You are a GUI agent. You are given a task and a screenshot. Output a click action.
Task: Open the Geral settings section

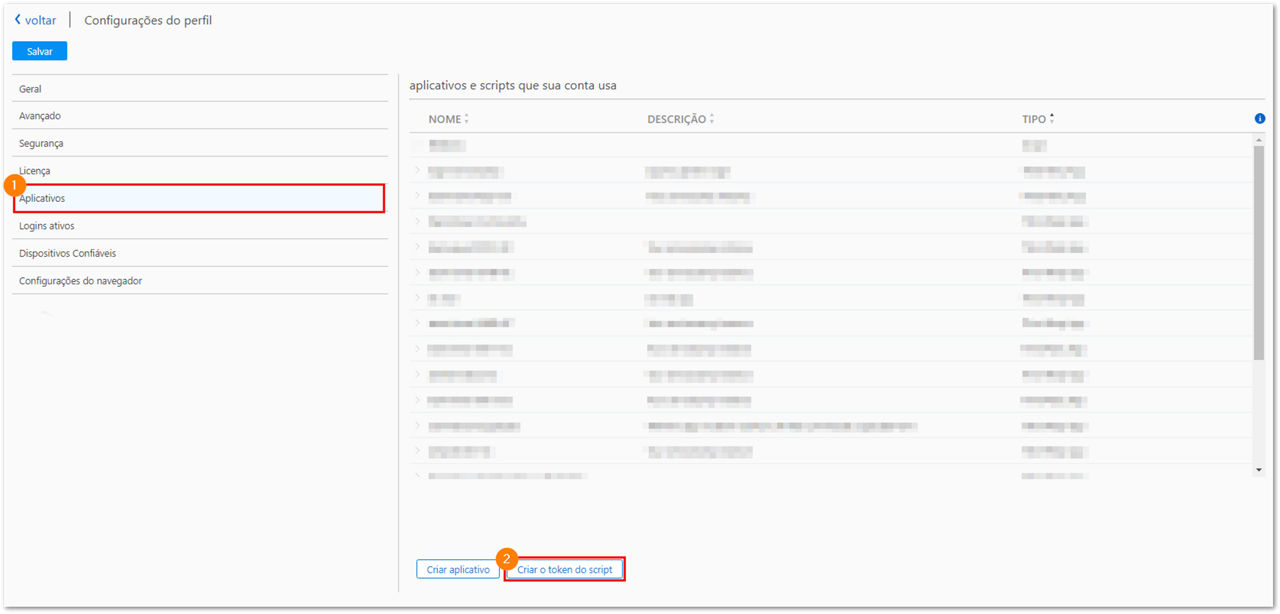point(200,89)
